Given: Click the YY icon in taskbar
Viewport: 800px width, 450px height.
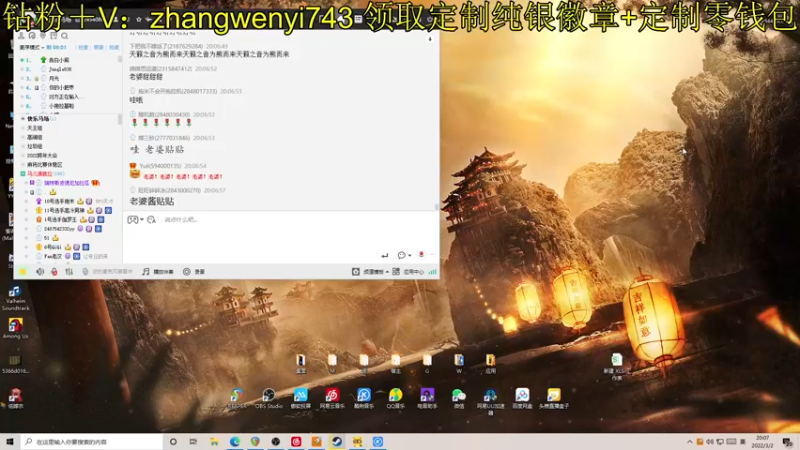Looking at the screenshot, I should tap(357, 441).
